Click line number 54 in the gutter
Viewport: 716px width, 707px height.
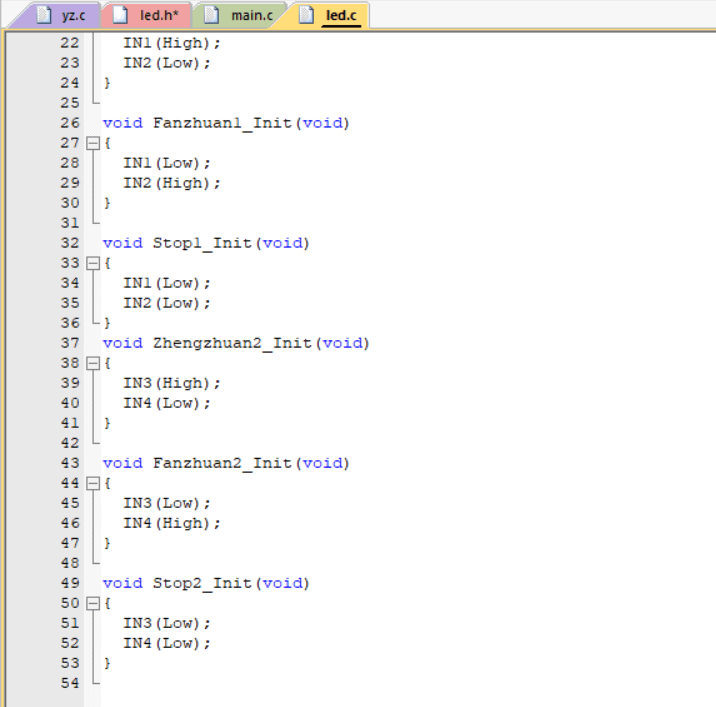click(70, 683)
